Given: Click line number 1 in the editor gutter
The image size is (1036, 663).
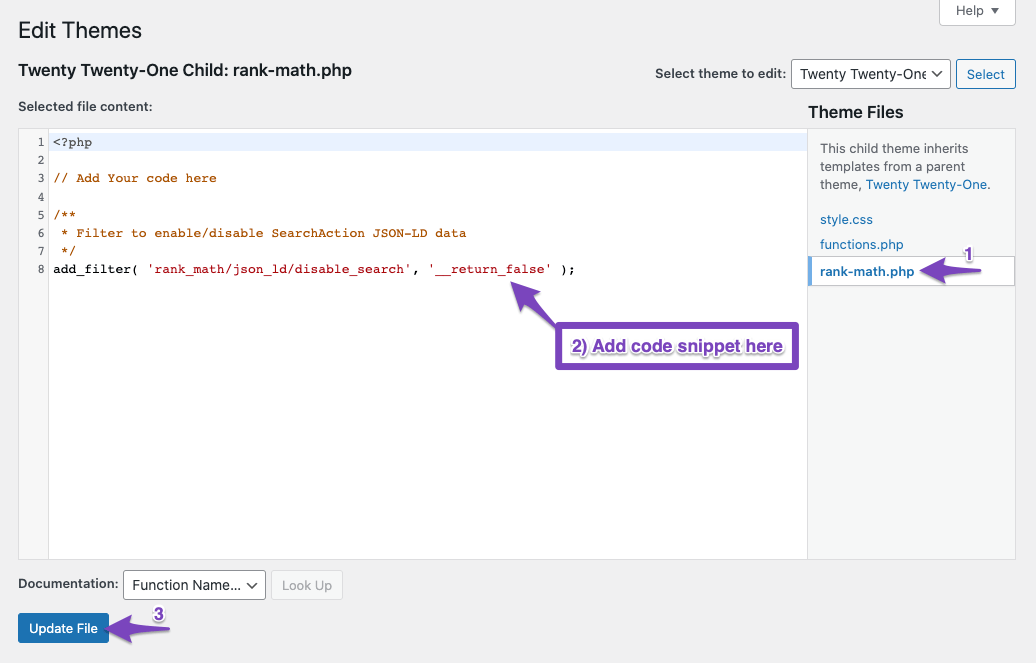Looking at the screenshot, I should 40,141.
